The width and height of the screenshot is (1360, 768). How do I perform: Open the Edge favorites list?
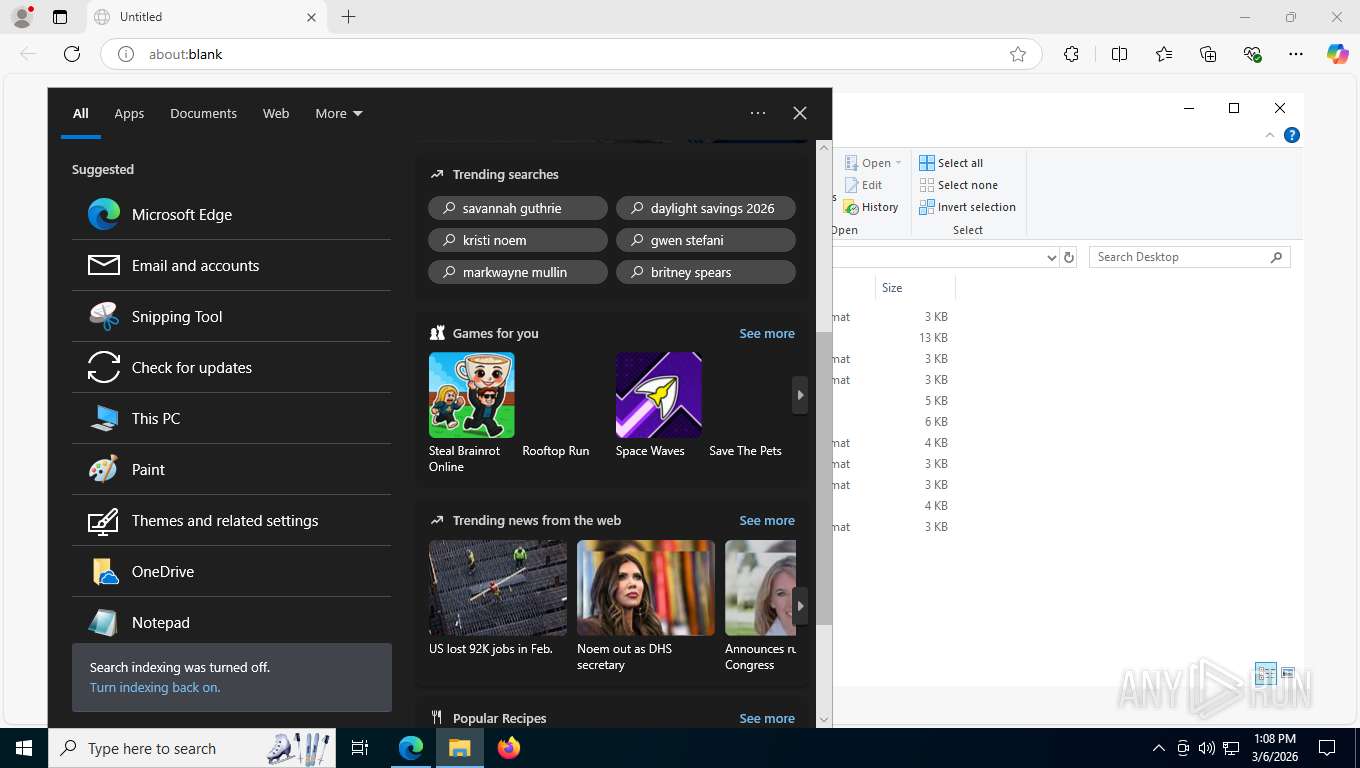pos(1164,54)
